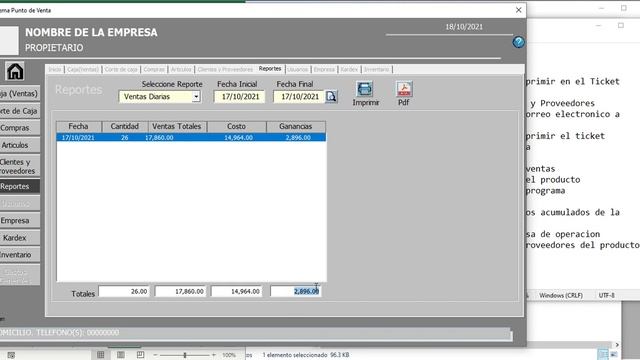
Task: Click the Empresa sidebar button
Action: click(20, 220)
